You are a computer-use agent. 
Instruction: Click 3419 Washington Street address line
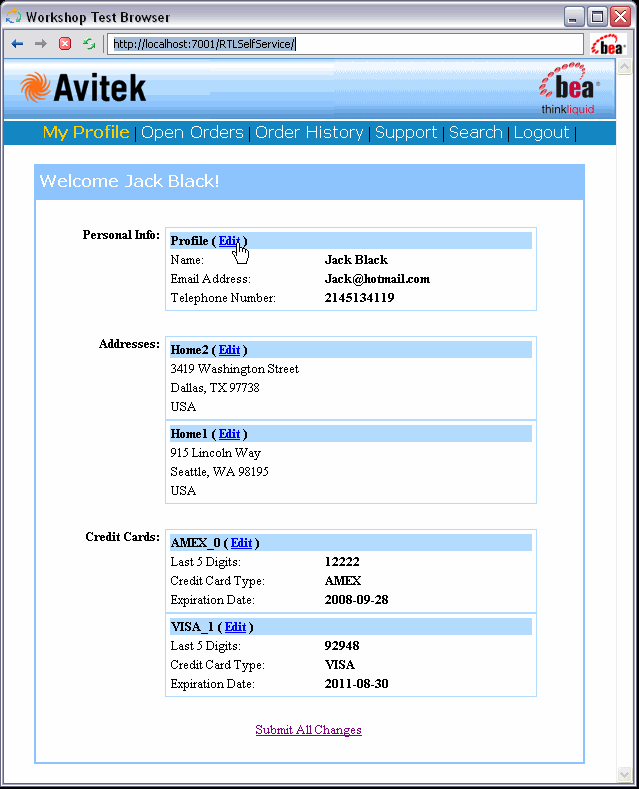pos(234,369)
